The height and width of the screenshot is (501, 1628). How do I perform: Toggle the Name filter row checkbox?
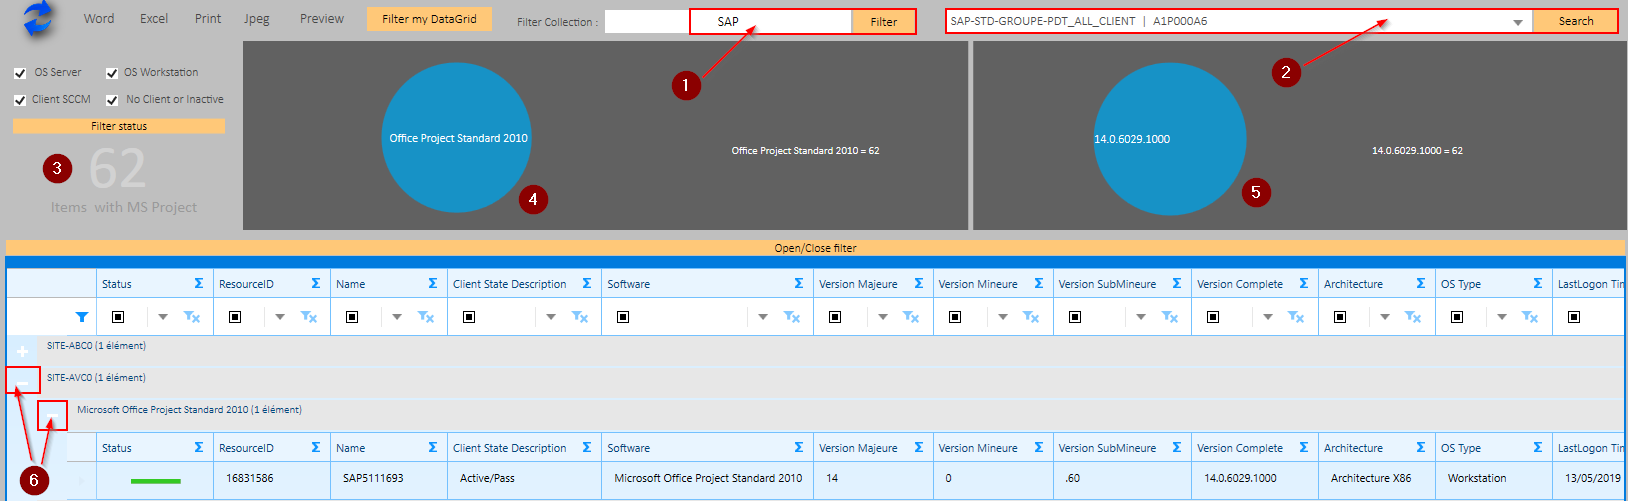pyautogui.click(x=352, y=317)
